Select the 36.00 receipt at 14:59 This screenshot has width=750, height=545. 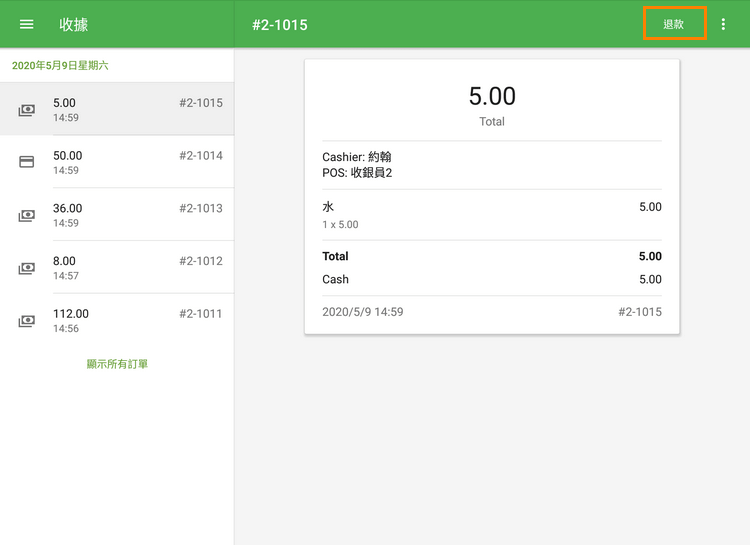(117, 215)
